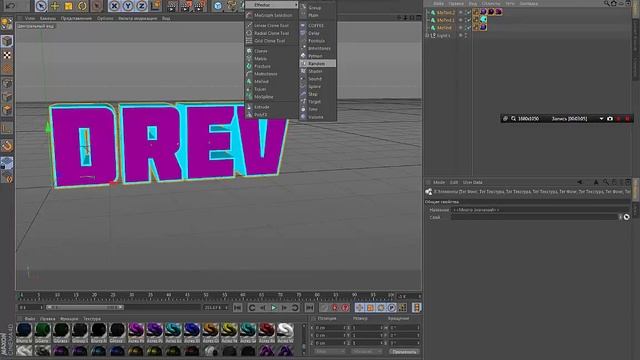
Task: Activate the Scale tool yellow box icon
Action: [x=68, y=6]
